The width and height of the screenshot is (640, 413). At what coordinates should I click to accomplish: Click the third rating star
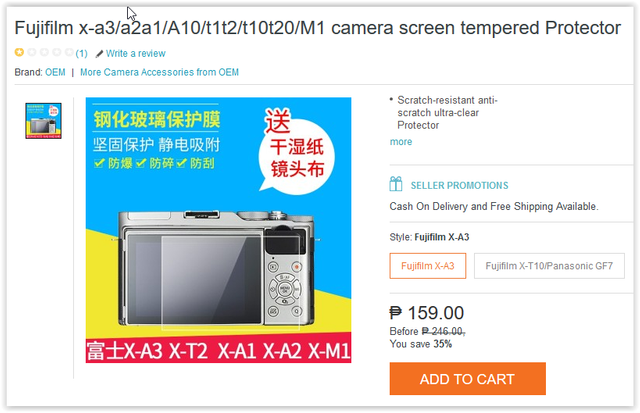point(44,52)
